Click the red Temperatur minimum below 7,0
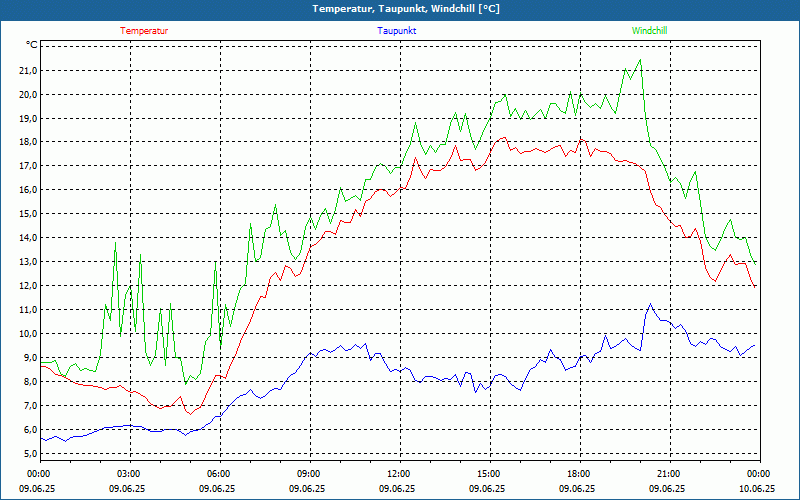This screenshot has width=800, height=500. point(190,414)
